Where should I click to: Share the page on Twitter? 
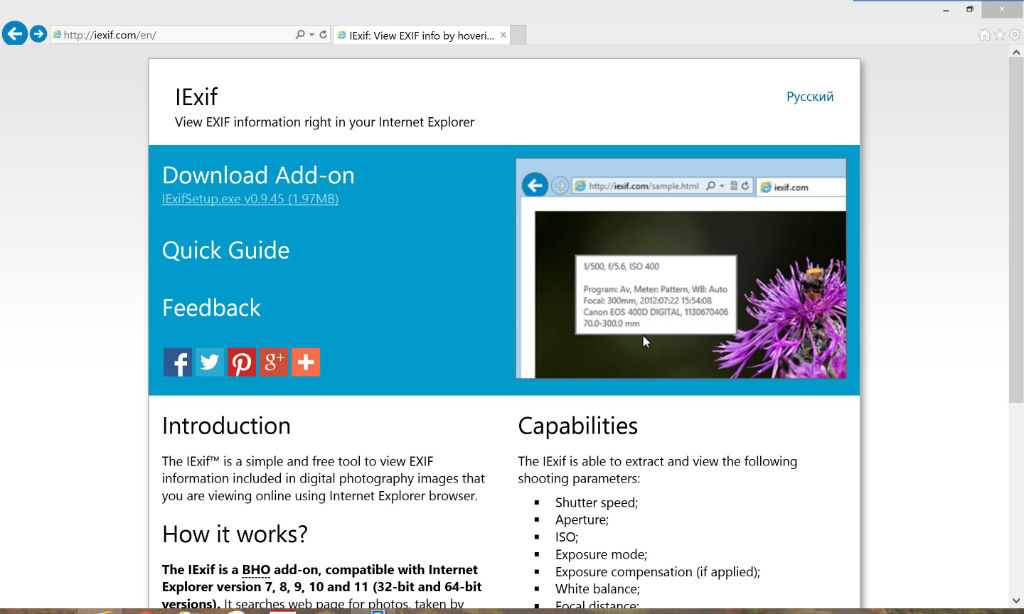point(209,362)
